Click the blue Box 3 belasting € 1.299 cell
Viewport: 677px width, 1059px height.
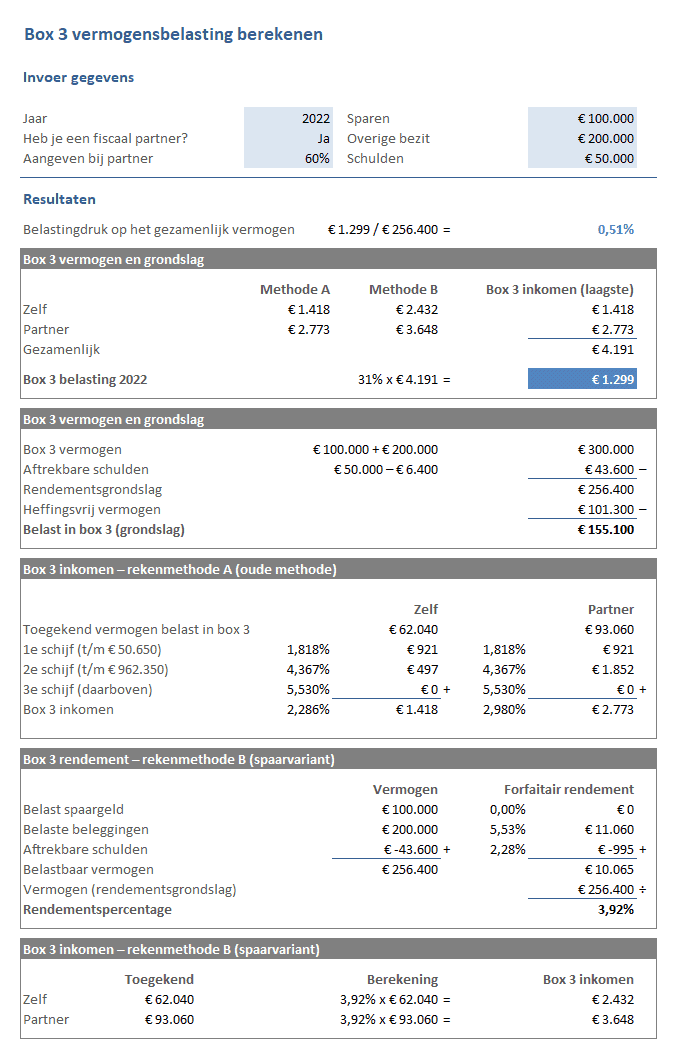point(582,379)
